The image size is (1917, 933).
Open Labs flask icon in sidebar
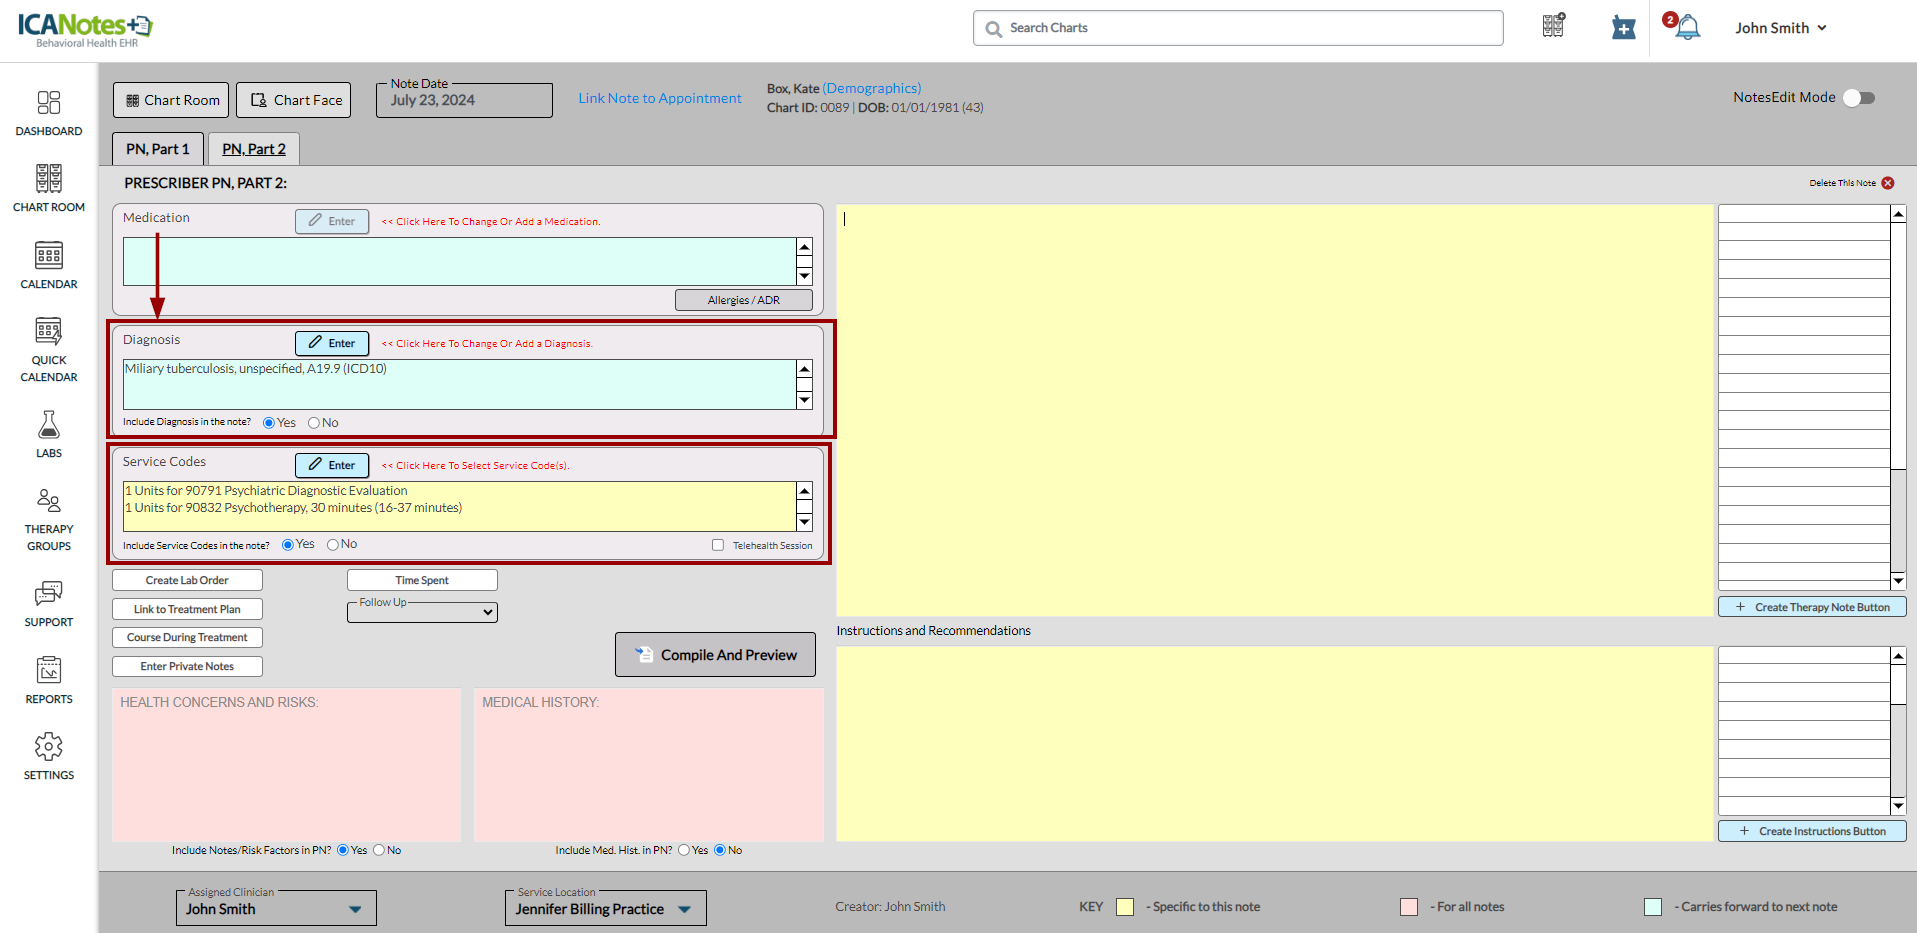coord(48,426)
